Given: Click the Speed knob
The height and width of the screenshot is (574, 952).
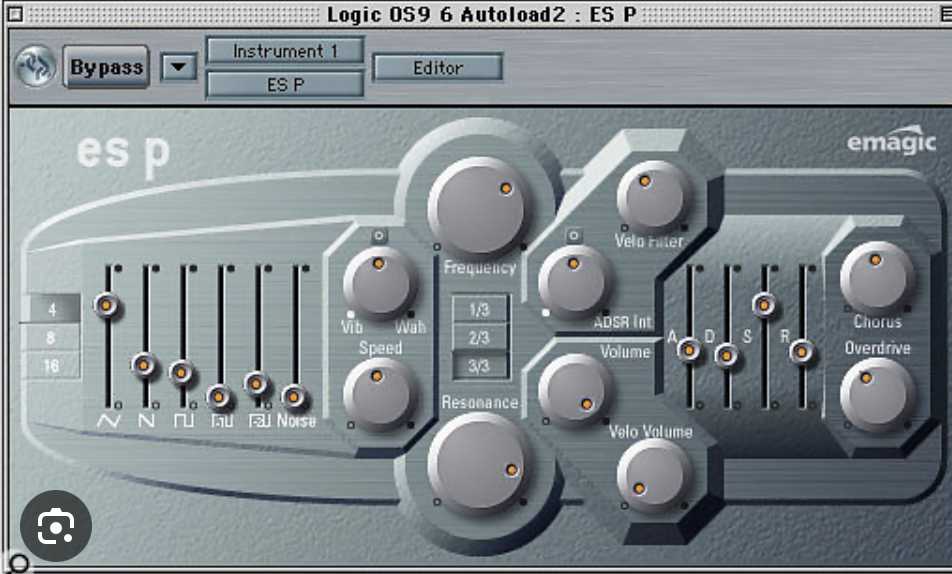Looking at the screenshot, I should pyautogui.click(x=380, y=395).
